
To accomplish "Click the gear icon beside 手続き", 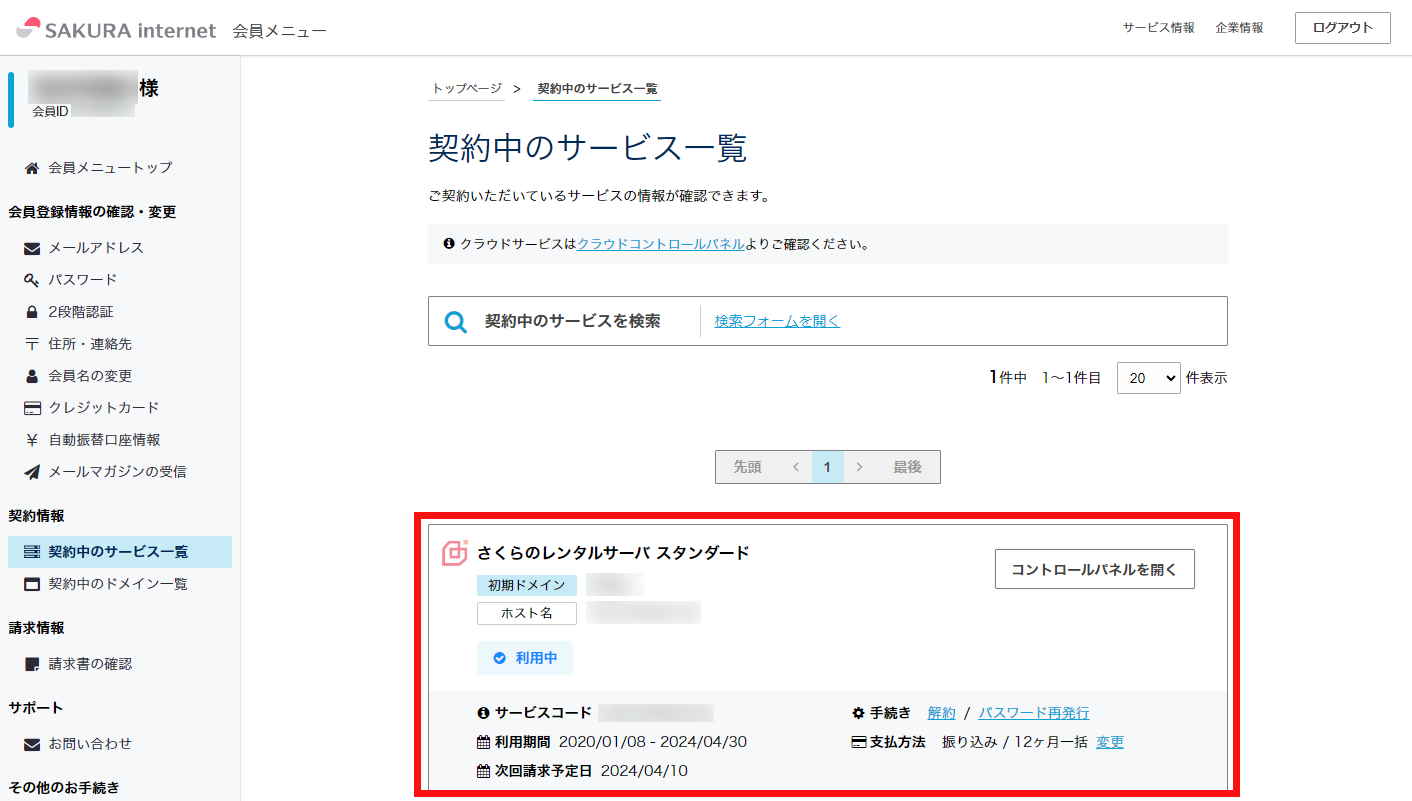I will point(858,713).
